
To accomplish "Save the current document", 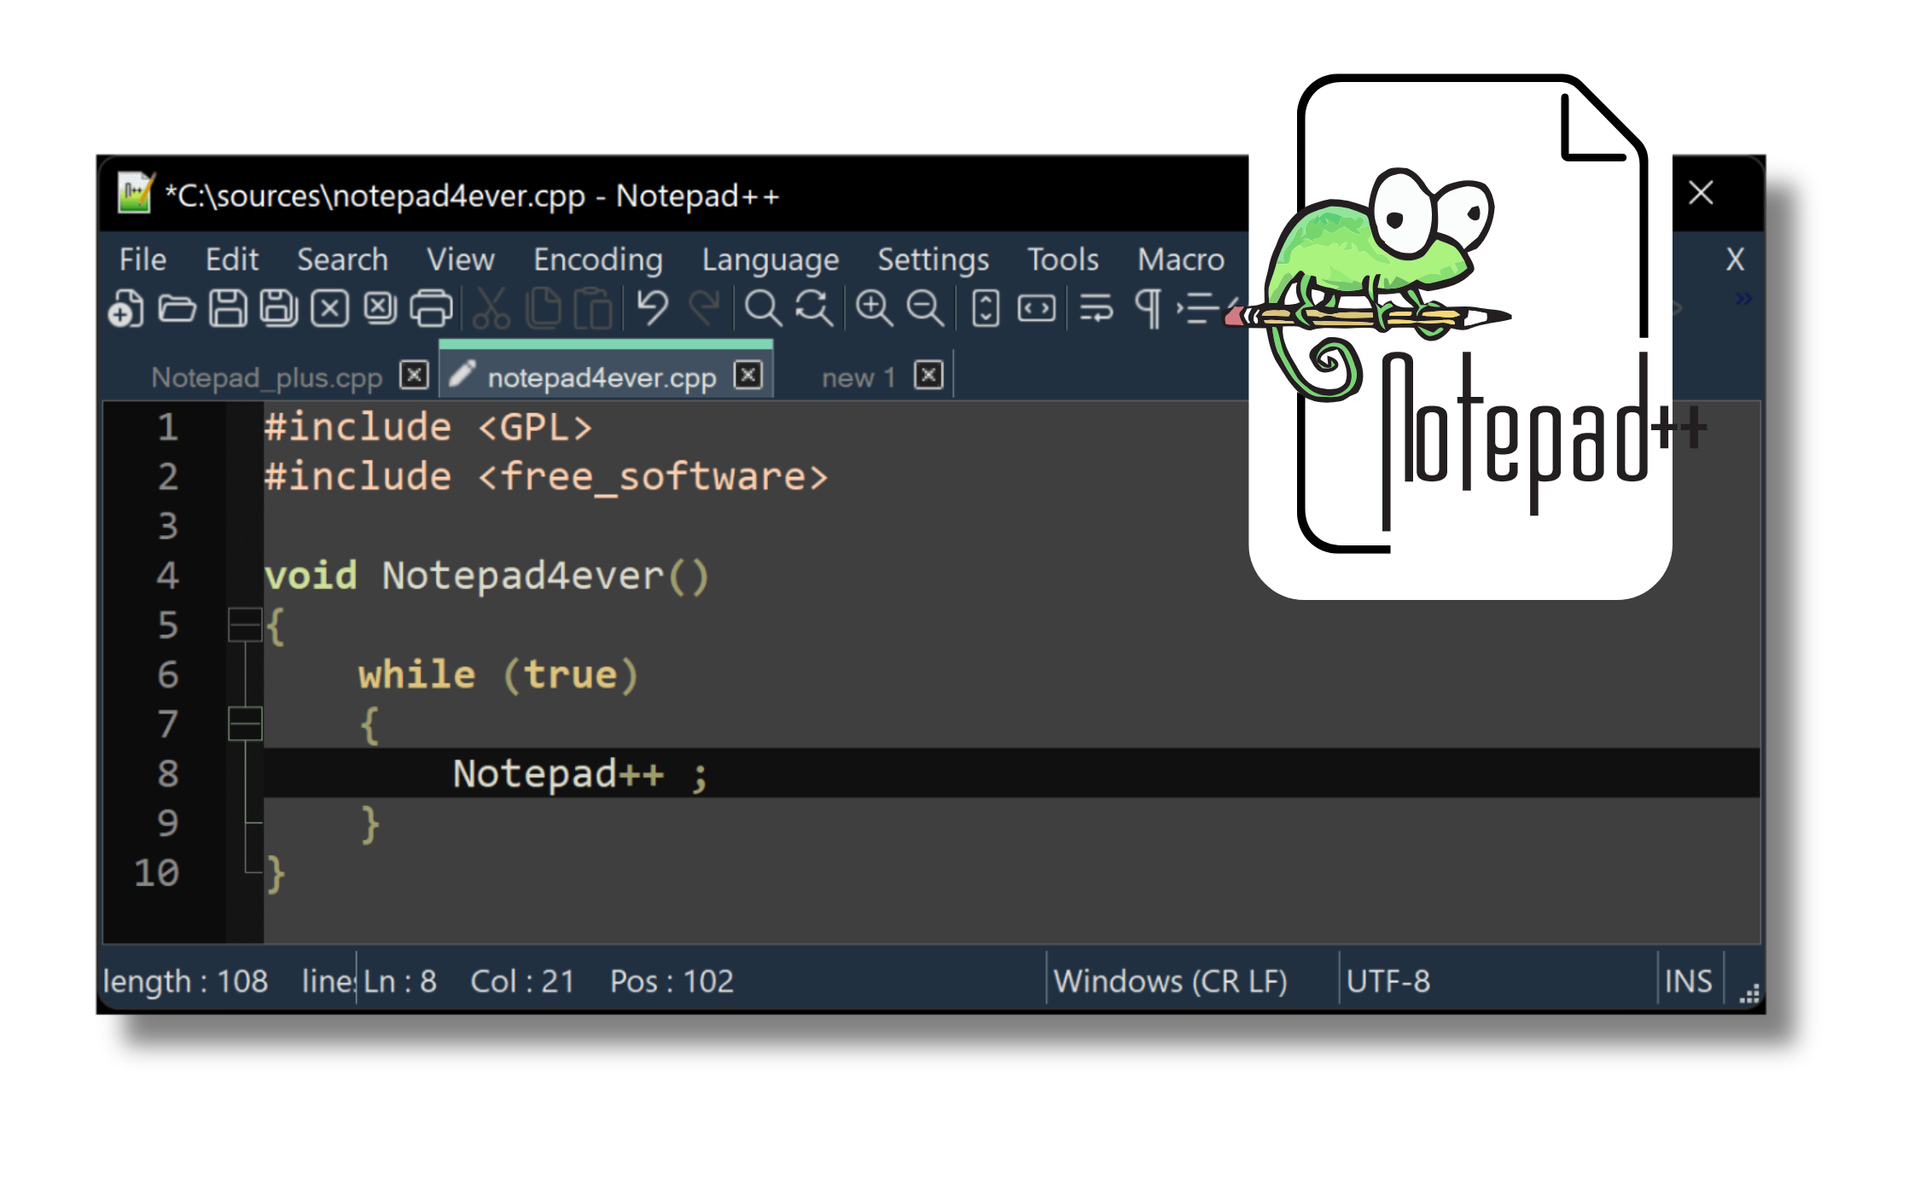I will click(x=228, y=308).
